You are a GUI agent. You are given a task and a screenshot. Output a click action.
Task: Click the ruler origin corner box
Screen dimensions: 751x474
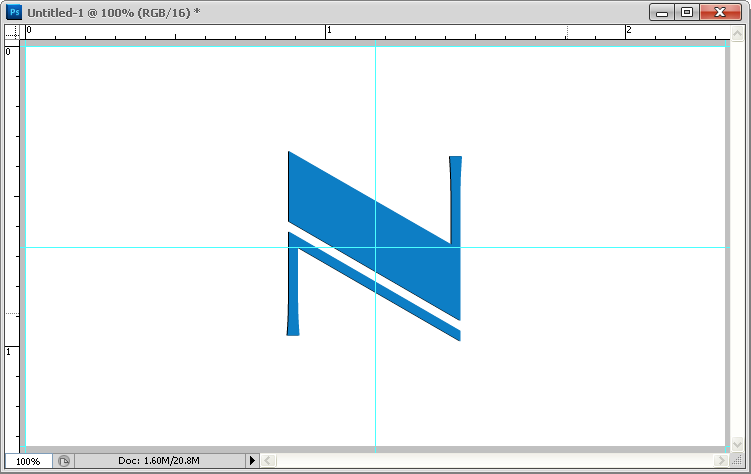[x=12, y=31]
